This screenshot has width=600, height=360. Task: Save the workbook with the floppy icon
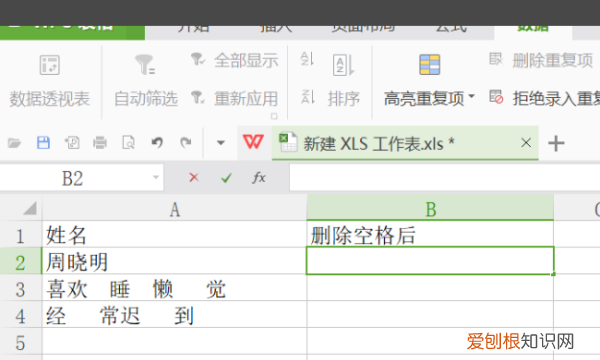coord(43,143)
